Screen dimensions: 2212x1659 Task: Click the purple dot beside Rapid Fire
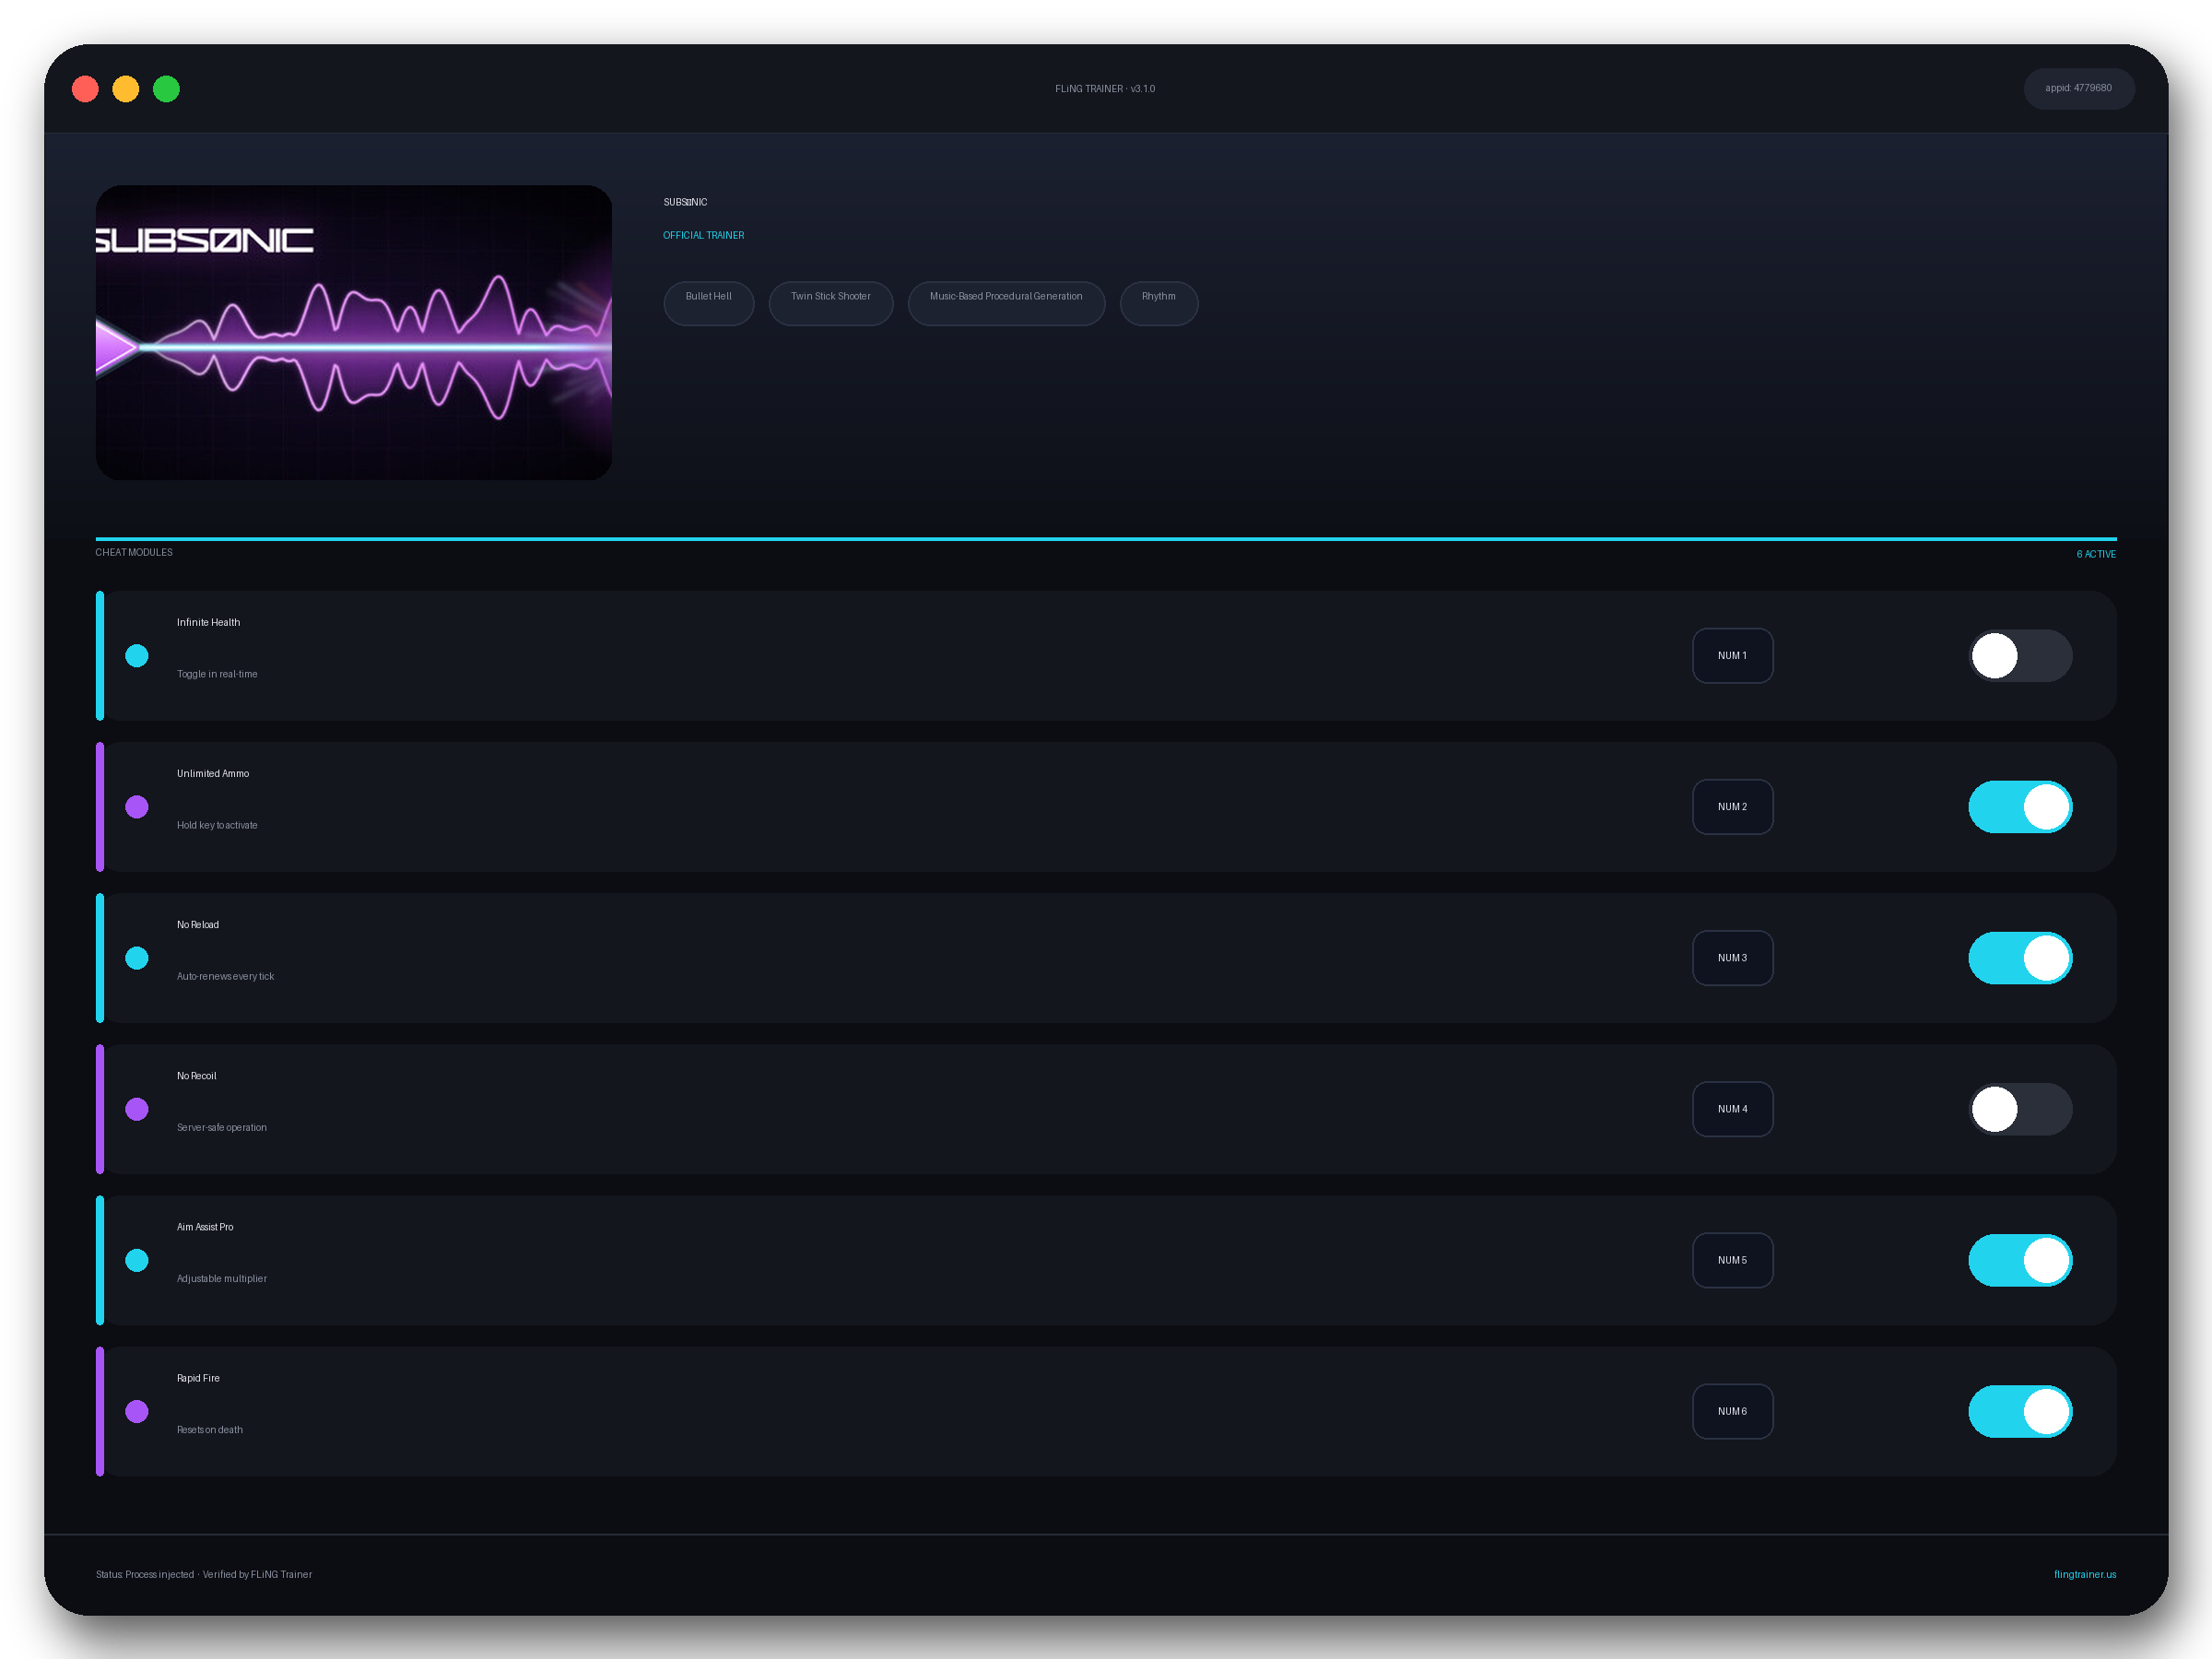coord(137,1411)
